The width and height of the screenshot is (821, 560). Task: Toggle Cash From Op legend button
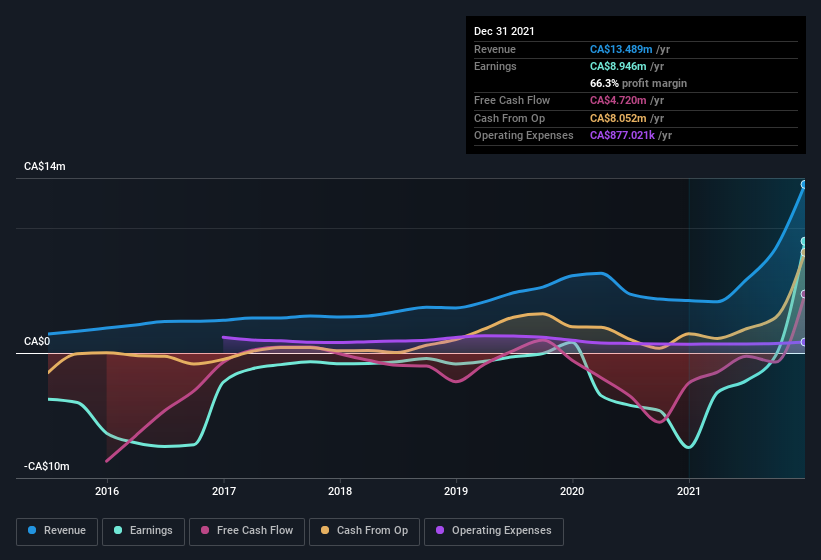click(x=365, y=531)
